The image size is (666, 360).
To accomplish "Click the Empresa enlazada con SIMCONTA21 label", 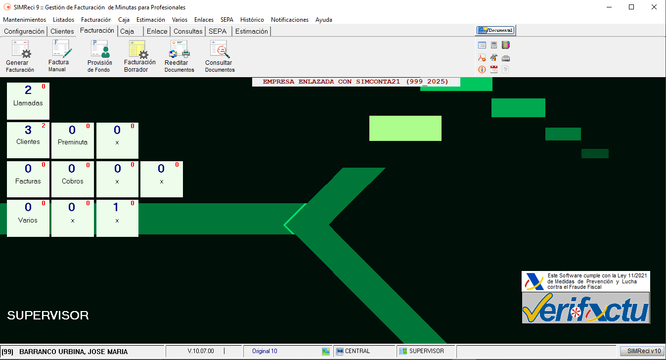I will (x=356, y=82).
